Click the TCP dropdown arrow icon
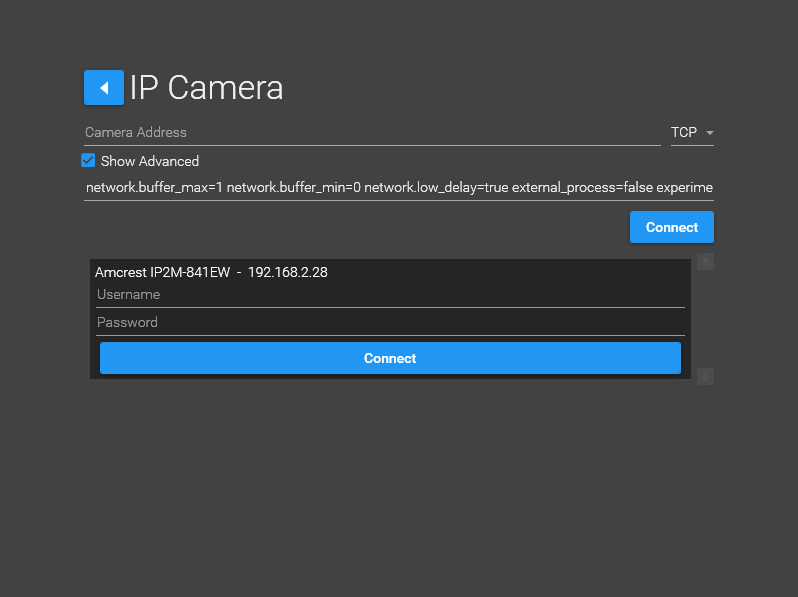The width and height of the screenshot is (798, 597). [x=709, y=133]
